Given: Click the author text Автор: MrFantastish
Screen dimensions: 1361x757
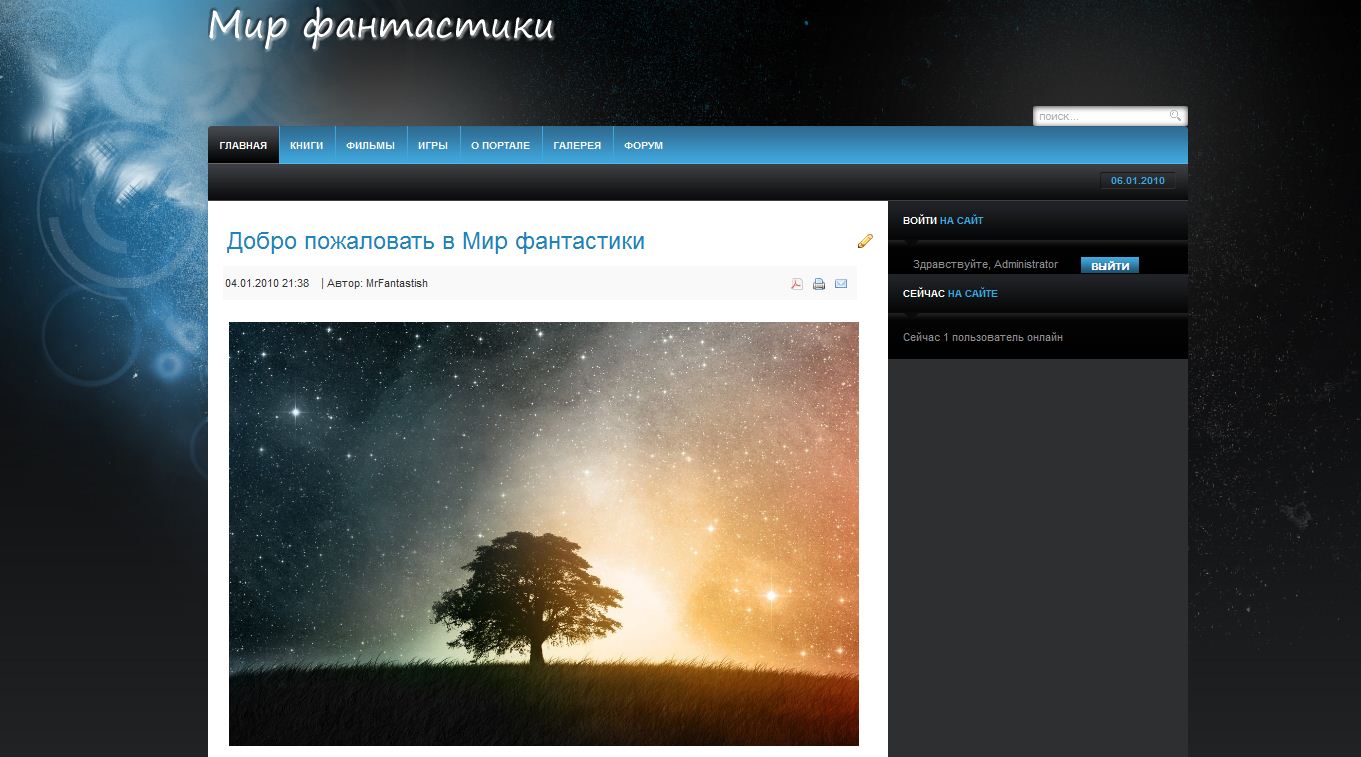Looking at the screenshot, I should pyautogui.click(x=377, y=284).
